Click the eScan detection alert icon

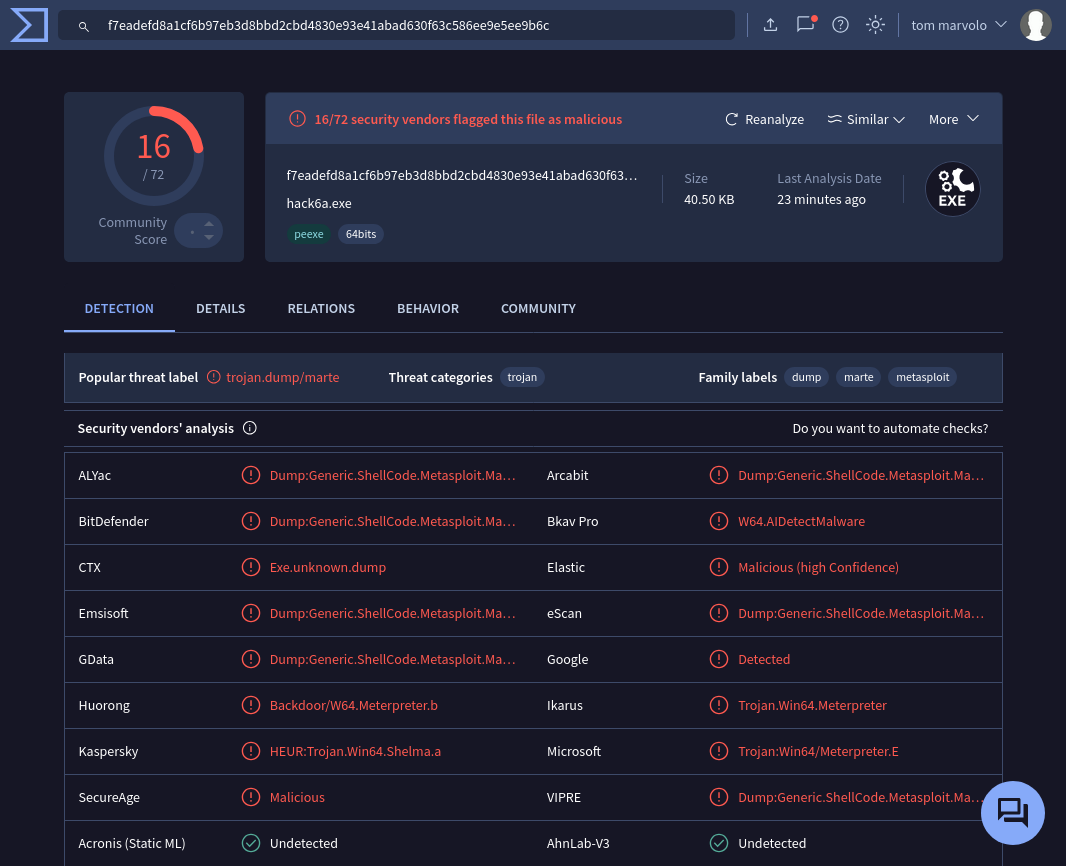pos(719,613)
